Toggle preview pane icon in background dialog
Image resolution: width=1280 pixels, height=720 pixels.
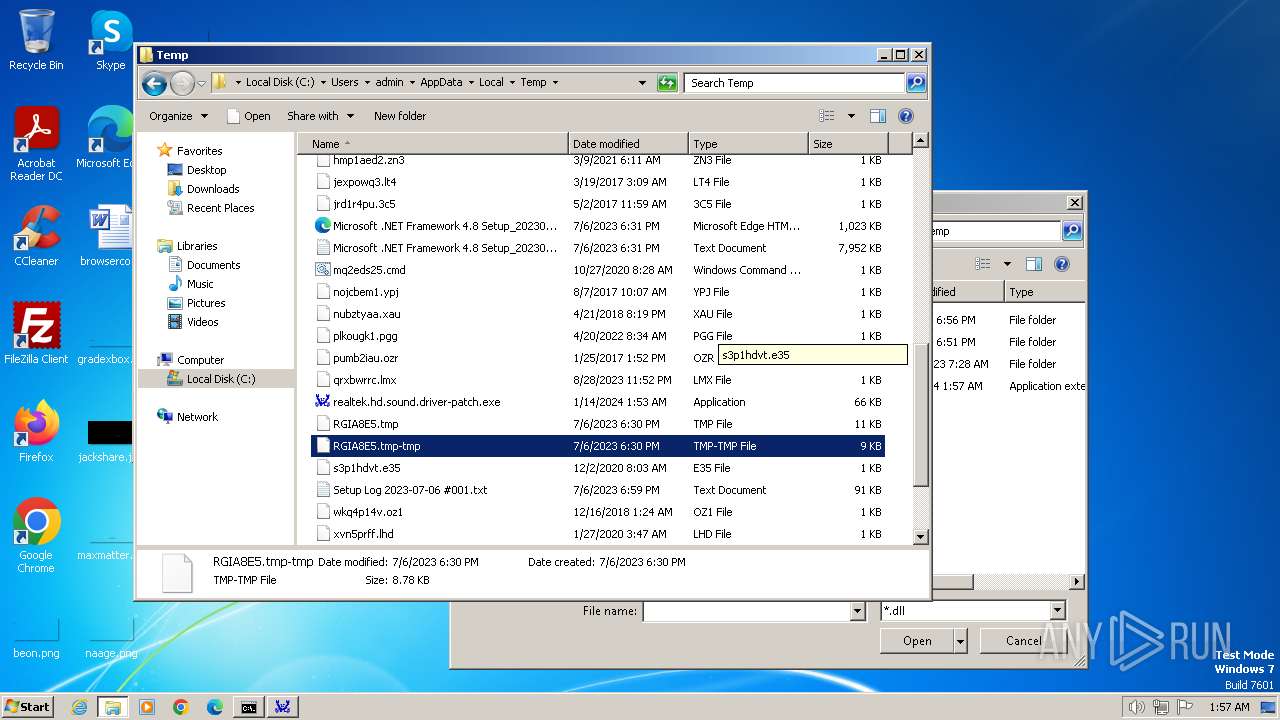1034,264
